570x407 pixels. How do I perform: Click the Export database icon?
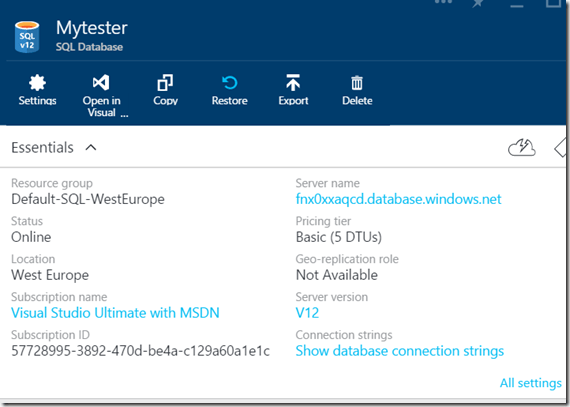click(293, 83)
